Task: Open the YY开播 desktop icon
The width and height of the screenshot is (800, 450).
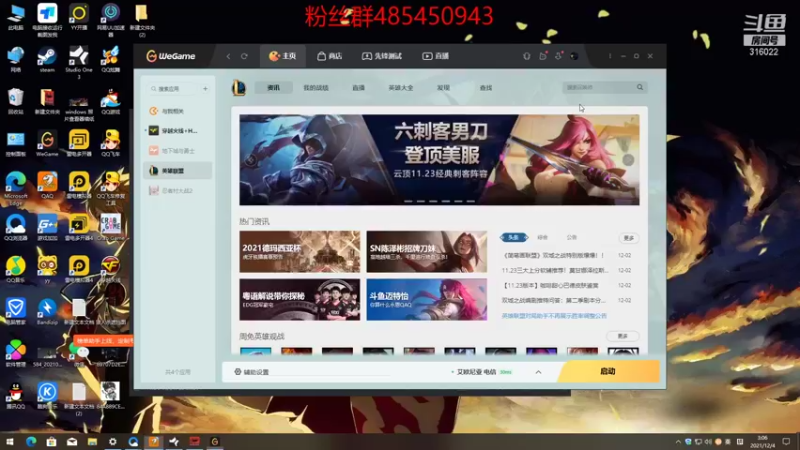Action: [x=79, y=17]
